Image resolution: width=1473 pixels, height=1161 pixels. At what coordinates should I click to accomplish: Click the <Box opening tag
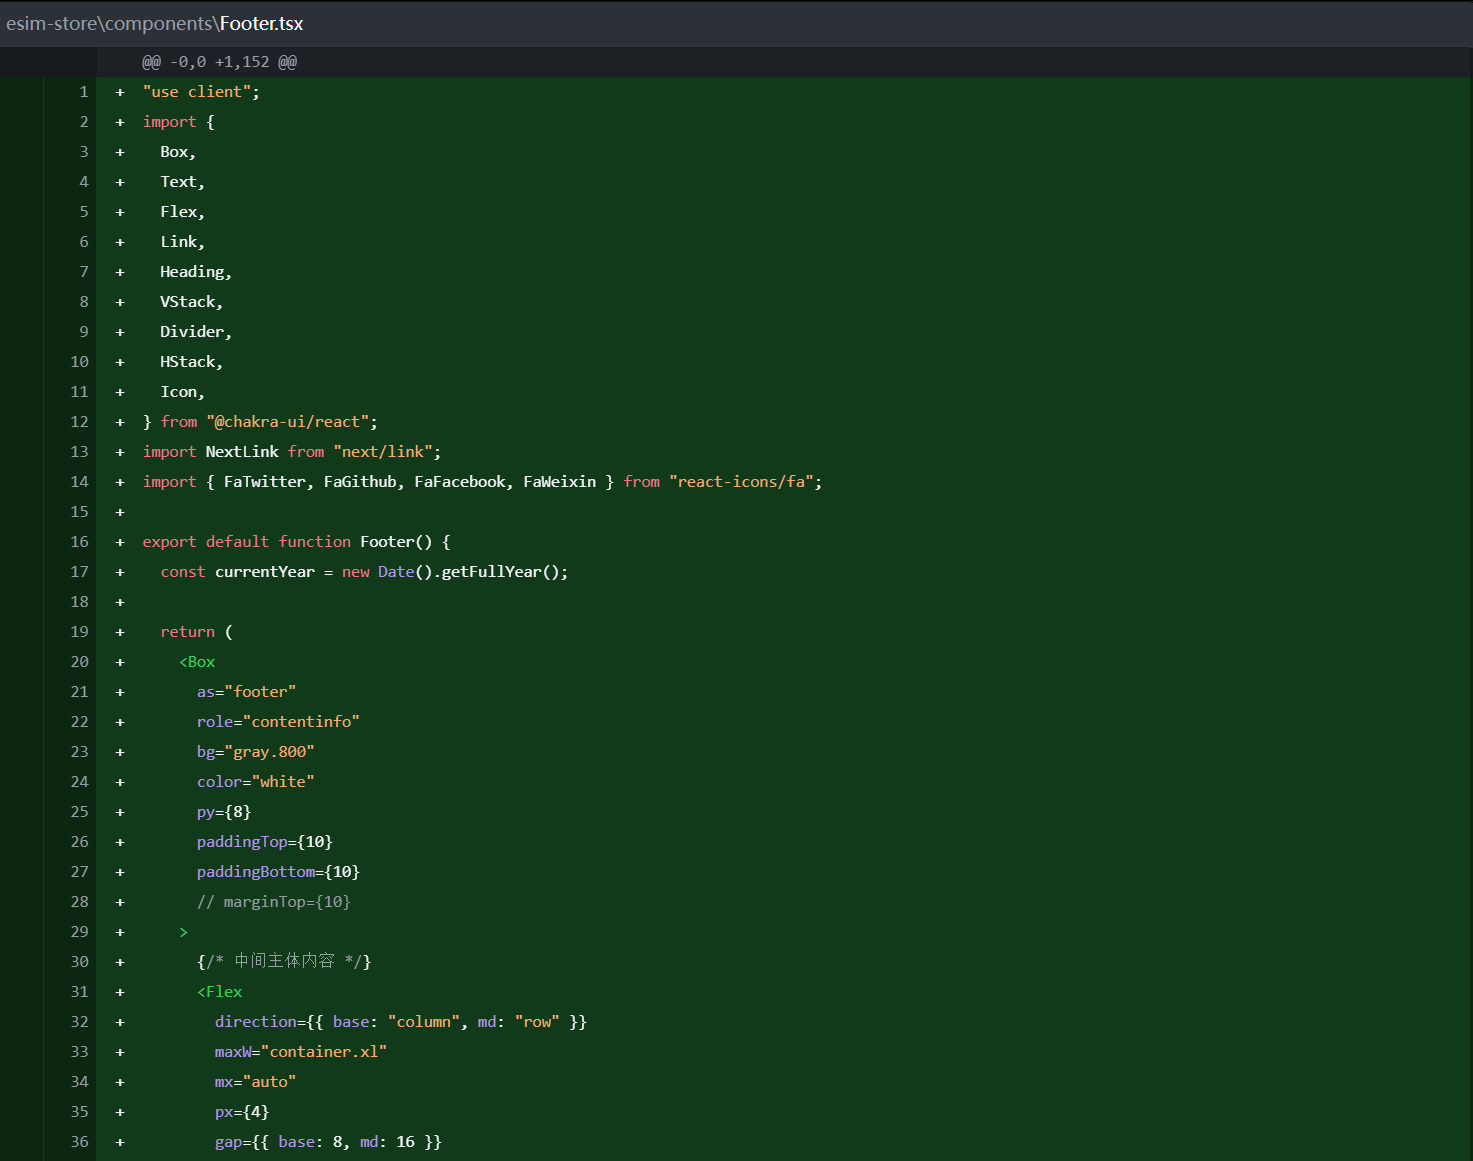click(197, 662)
